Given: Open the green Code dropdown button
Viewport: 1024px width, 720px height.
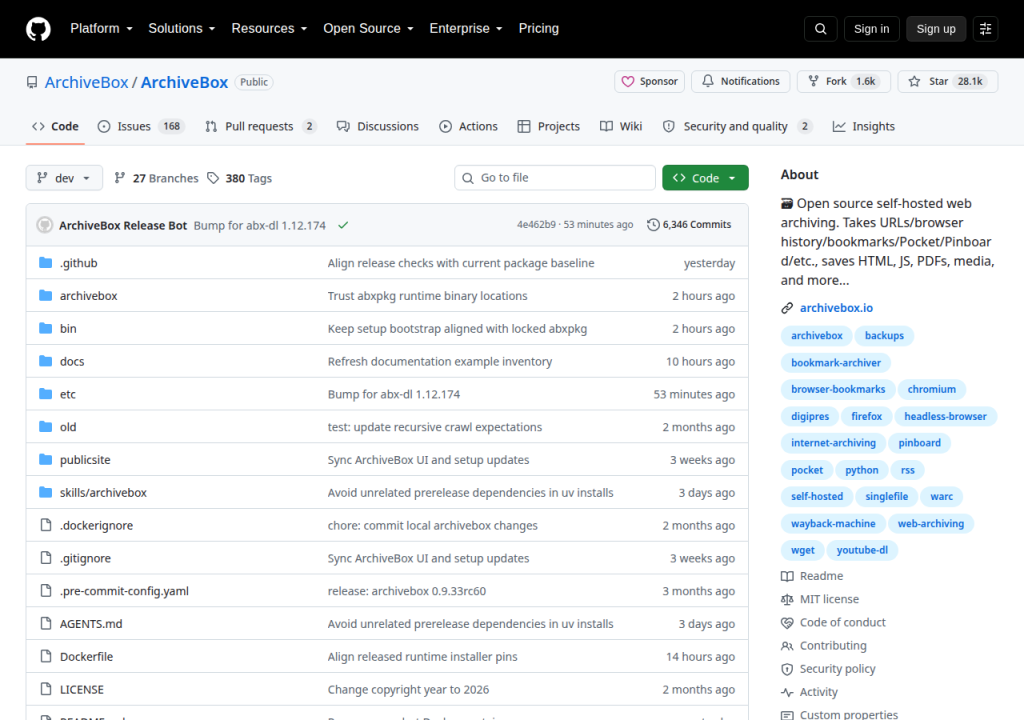Looking at the screenshot, I should click(x=705, y=178).
